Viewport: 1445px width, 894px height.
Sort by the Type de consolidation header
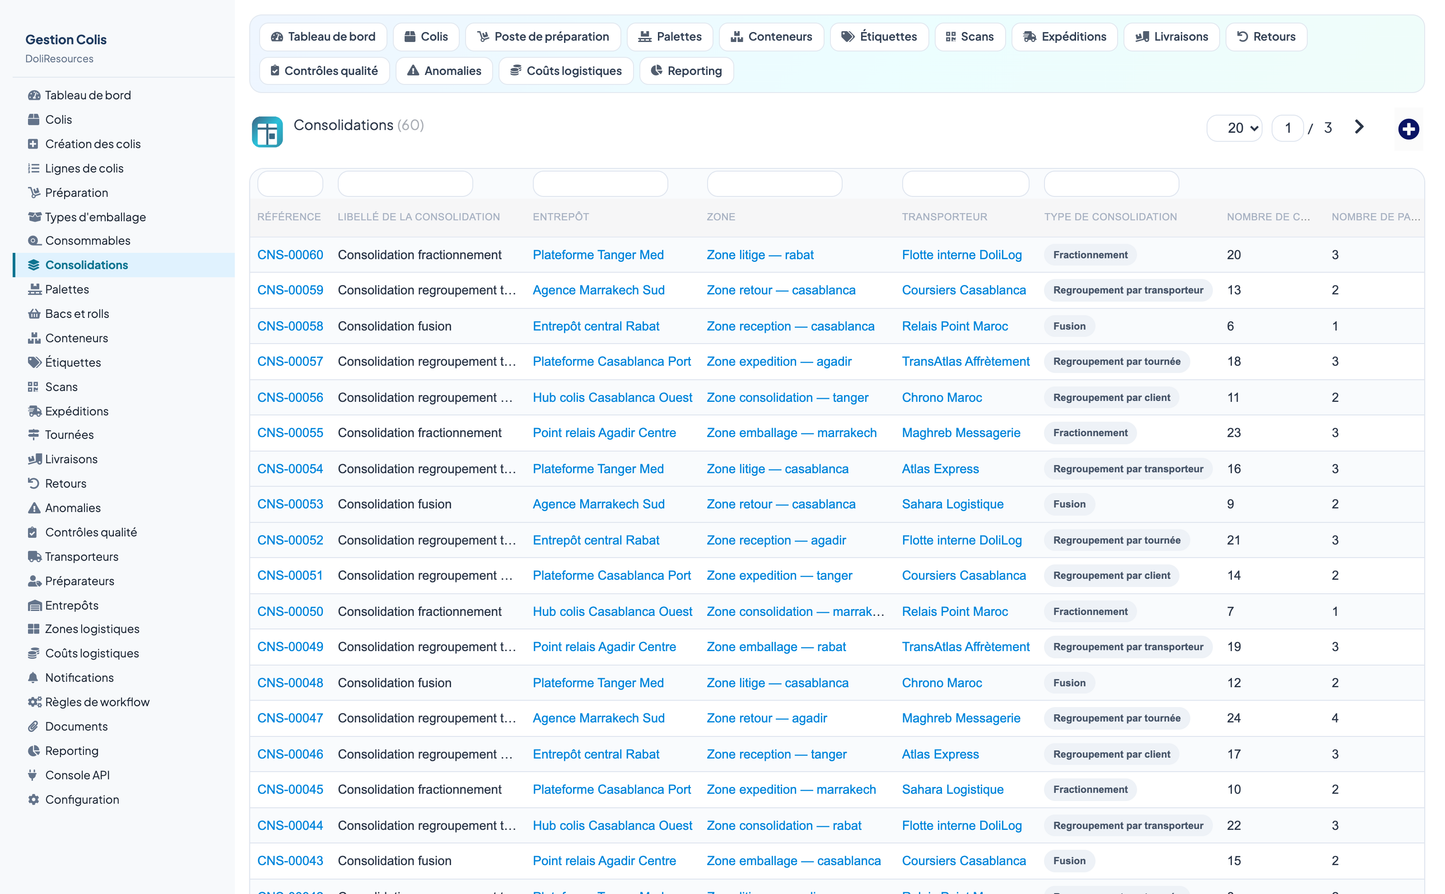(1110, 217)
